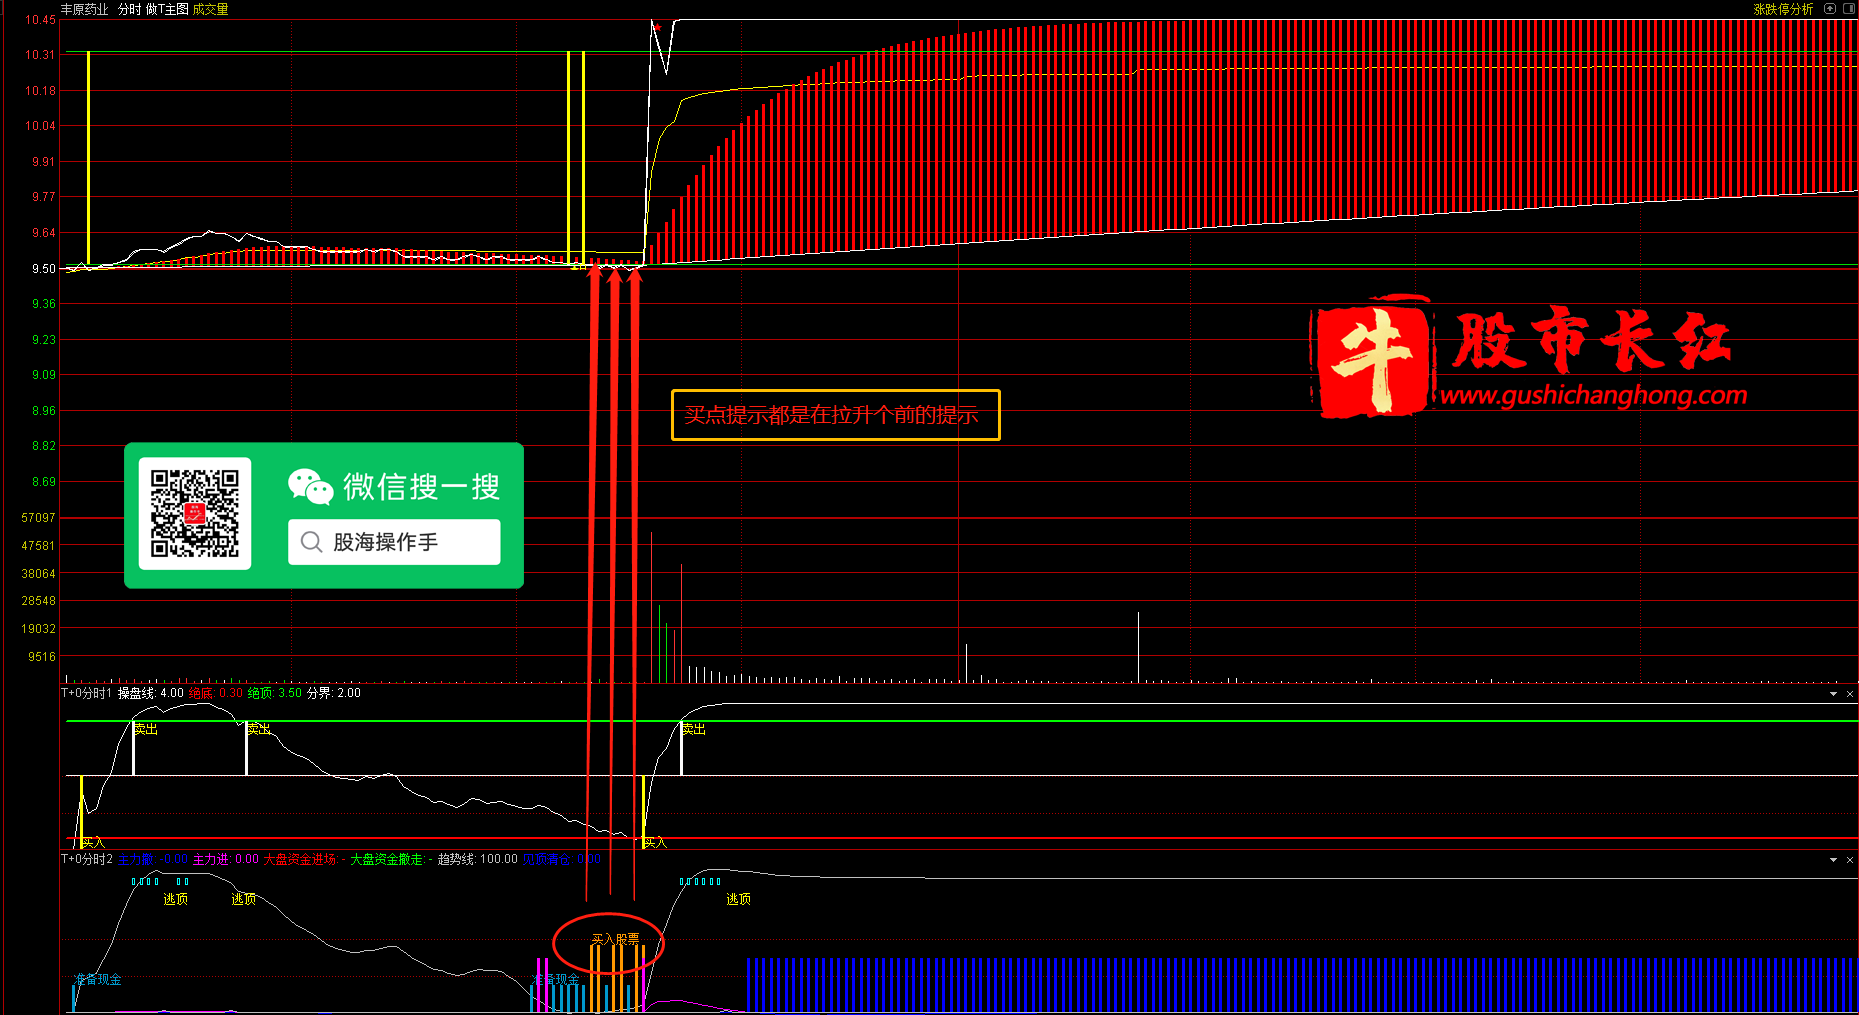
Task: Click the up-arrow icon beside 涨跌停分析
Action: click(x=1830, y=9)
